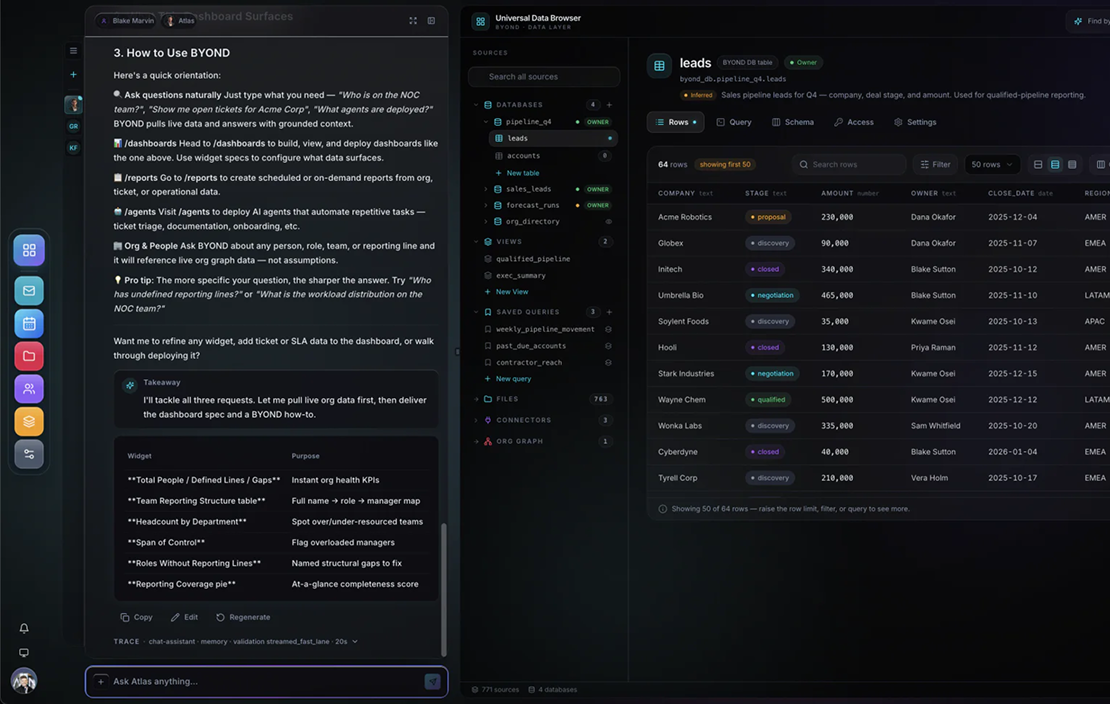Expand the org_directory database
Image resolution: width=1110 pixels, height=704 pixels.
coord(486,222)
